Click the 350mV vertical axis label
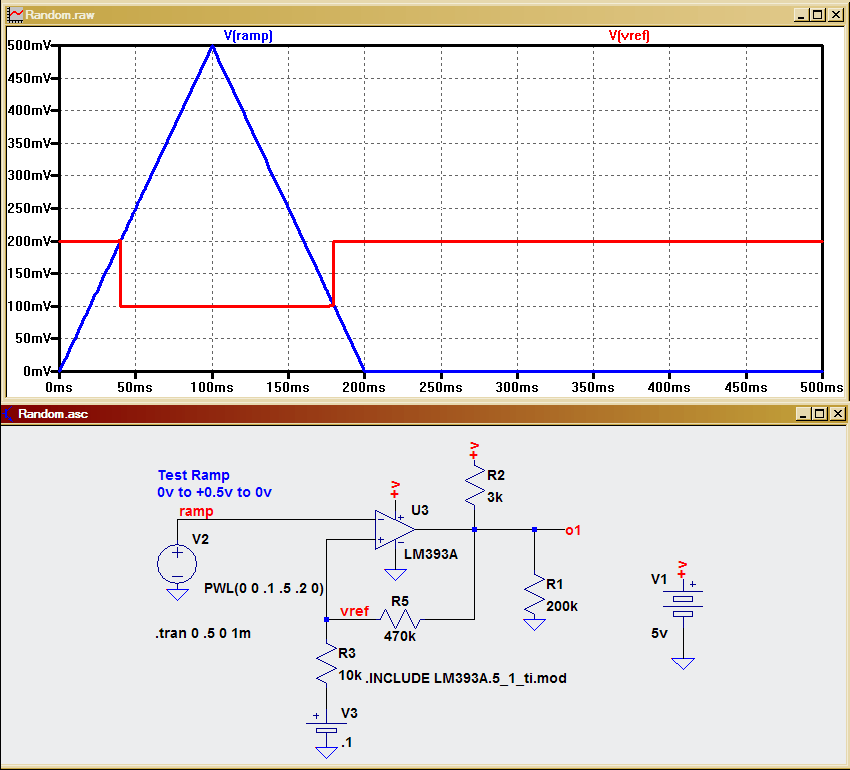This screenshot has height=770, width=850. click(x=29, y=143)
